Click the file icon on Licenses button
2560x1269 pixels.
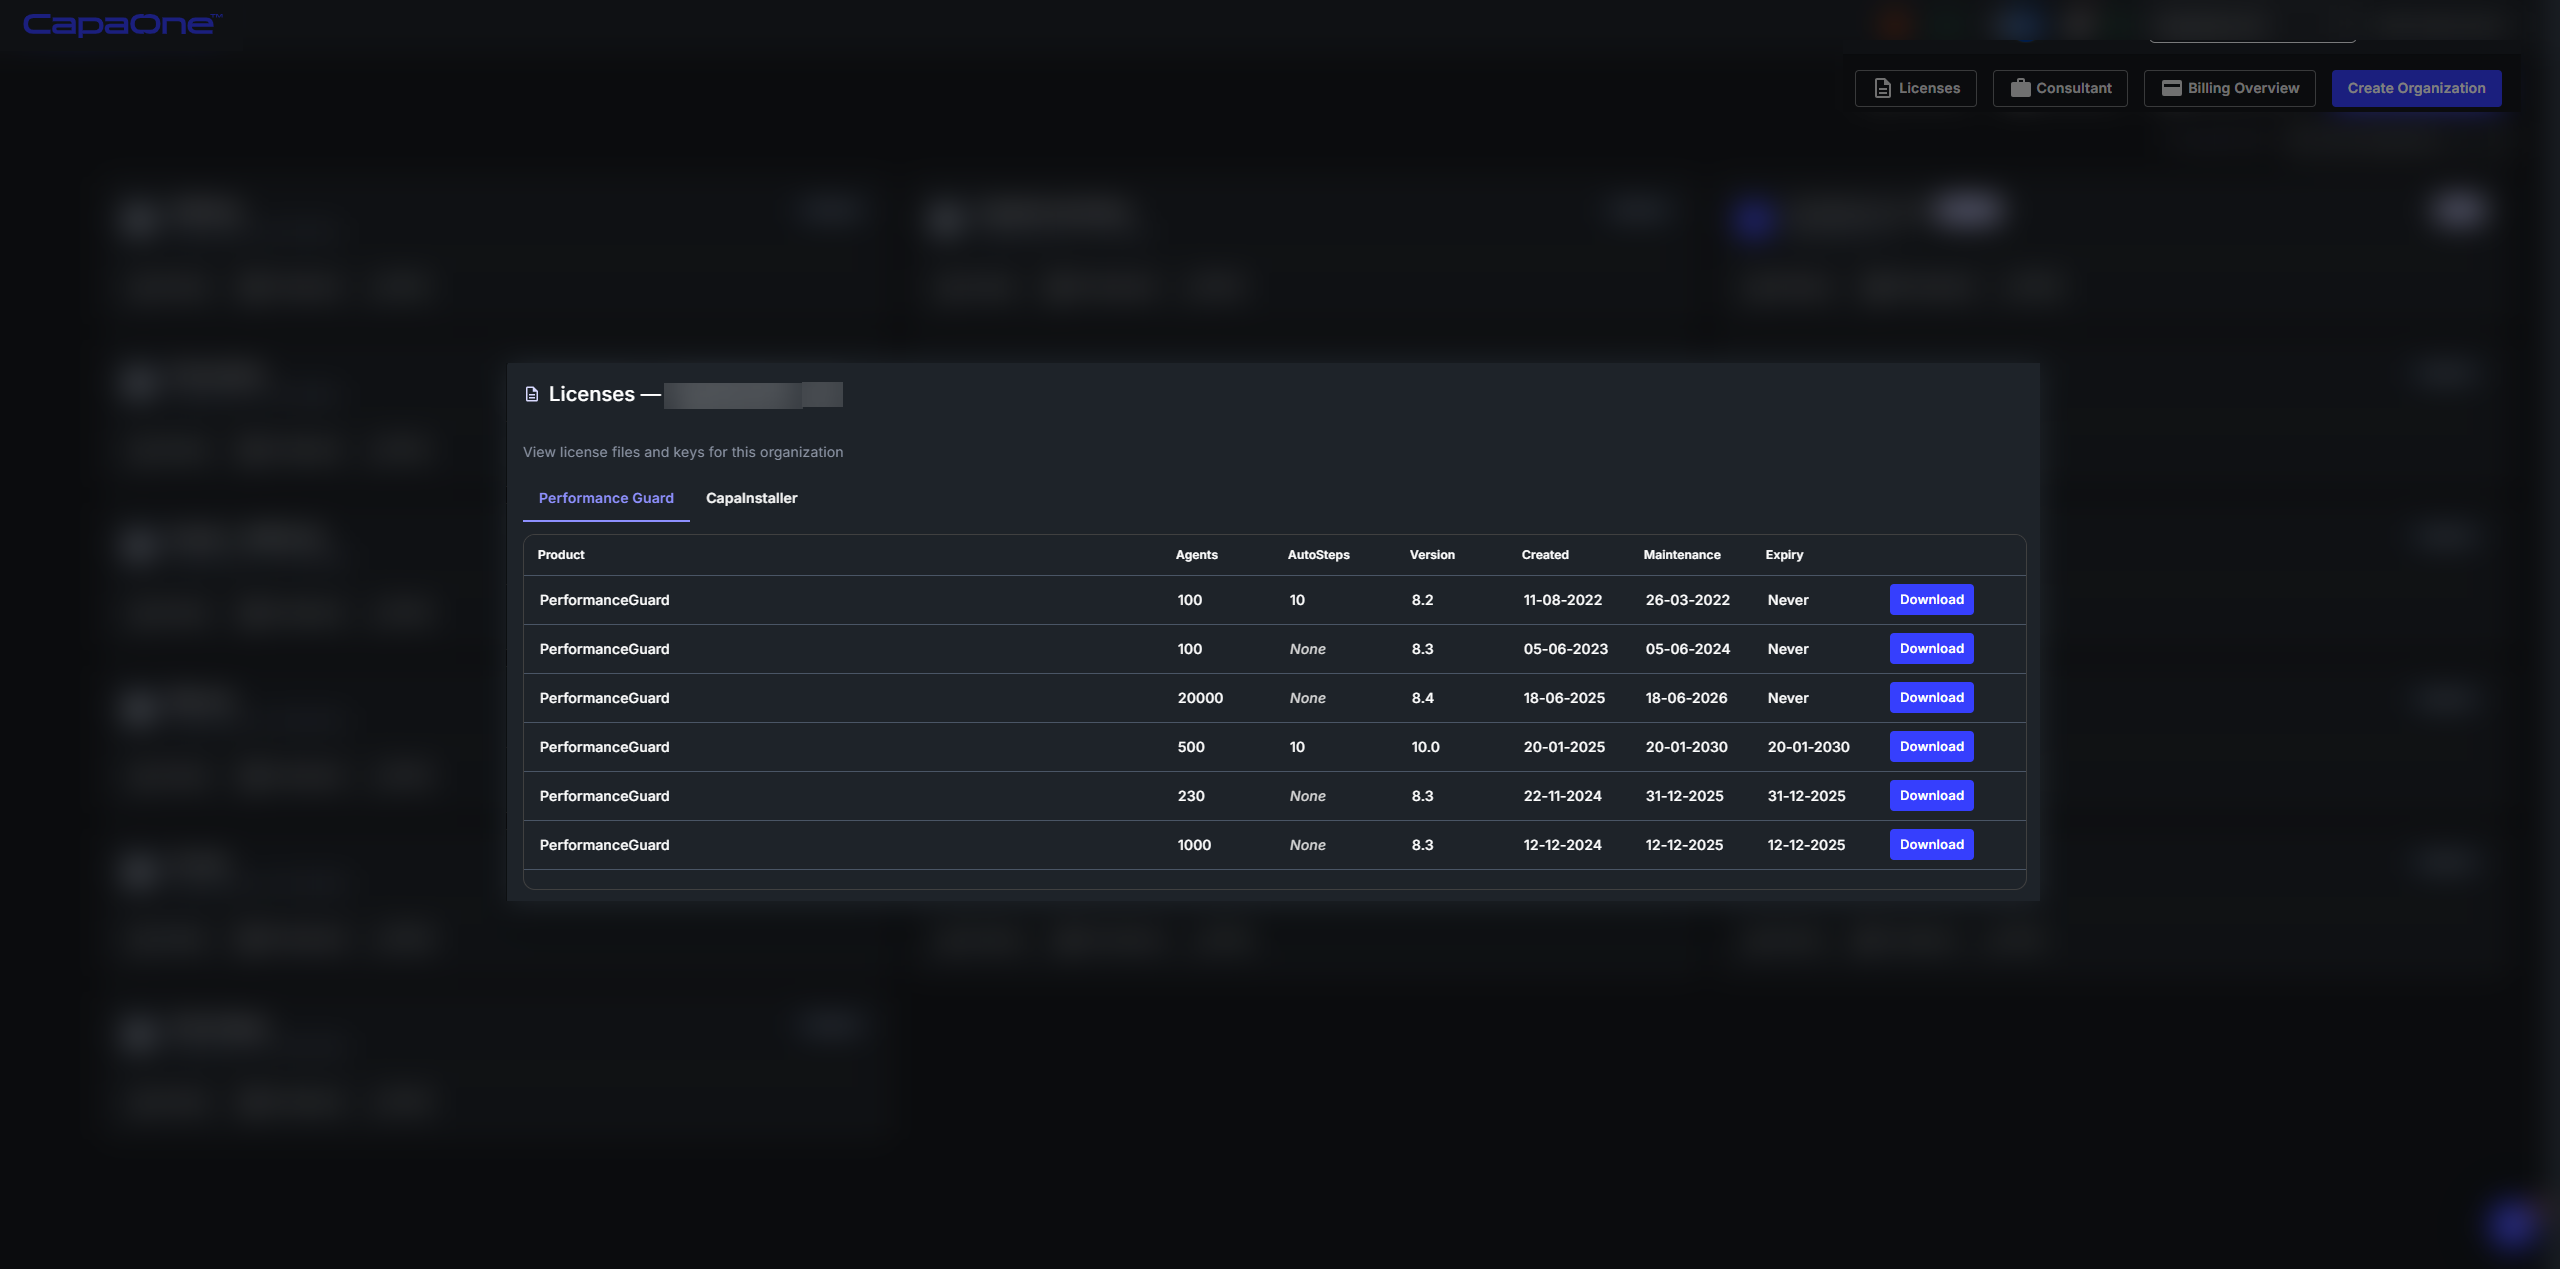coord(1882,88)
